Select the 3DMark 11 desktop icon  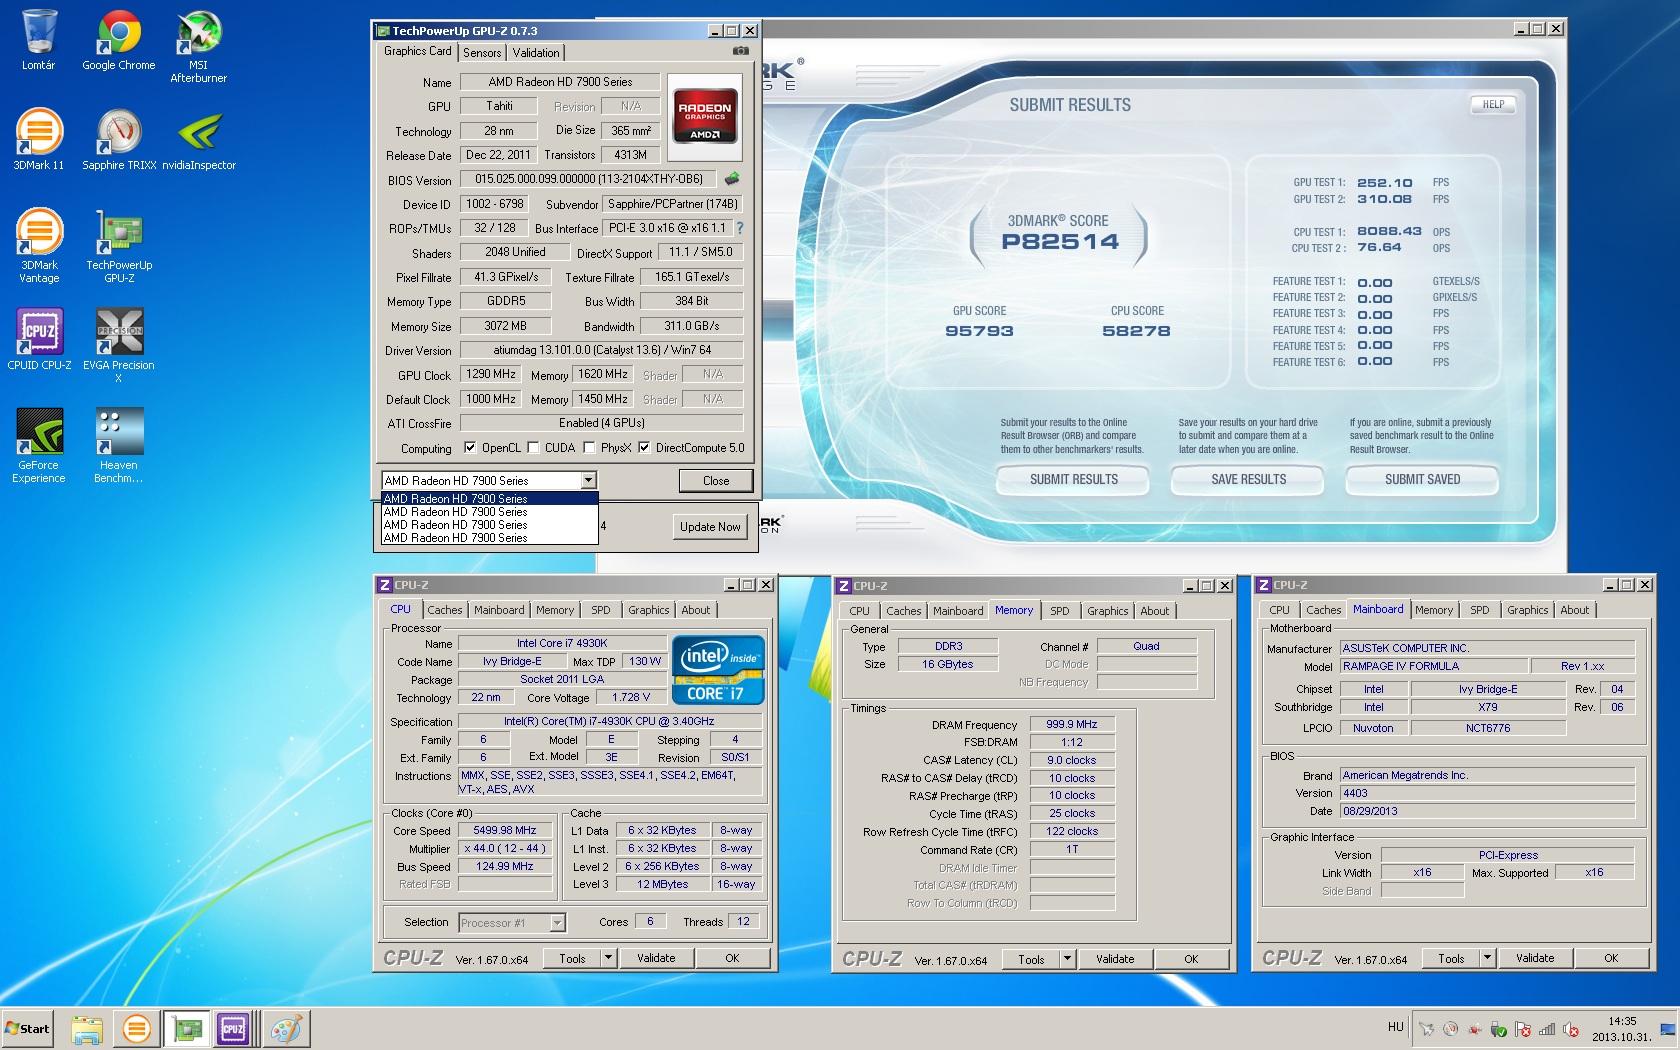click(x=39, y=140)
